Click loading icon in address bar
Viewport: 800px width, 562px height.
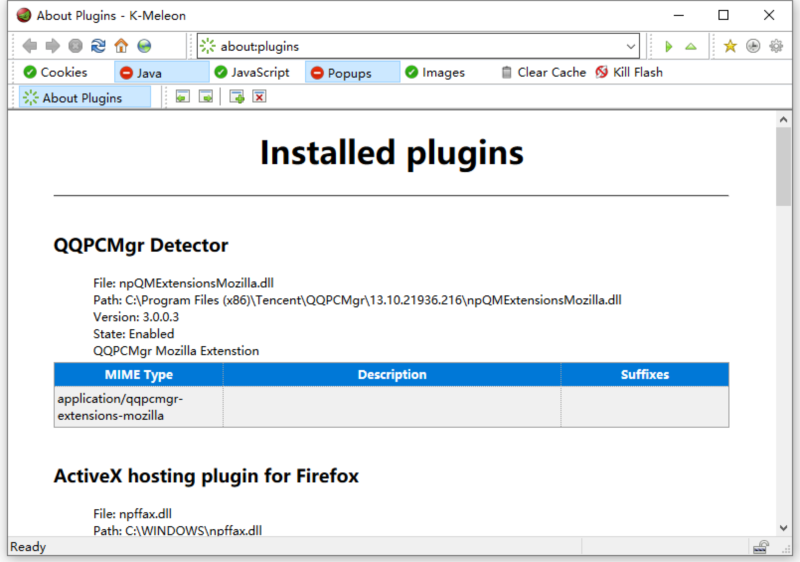[x=208, y=46]
